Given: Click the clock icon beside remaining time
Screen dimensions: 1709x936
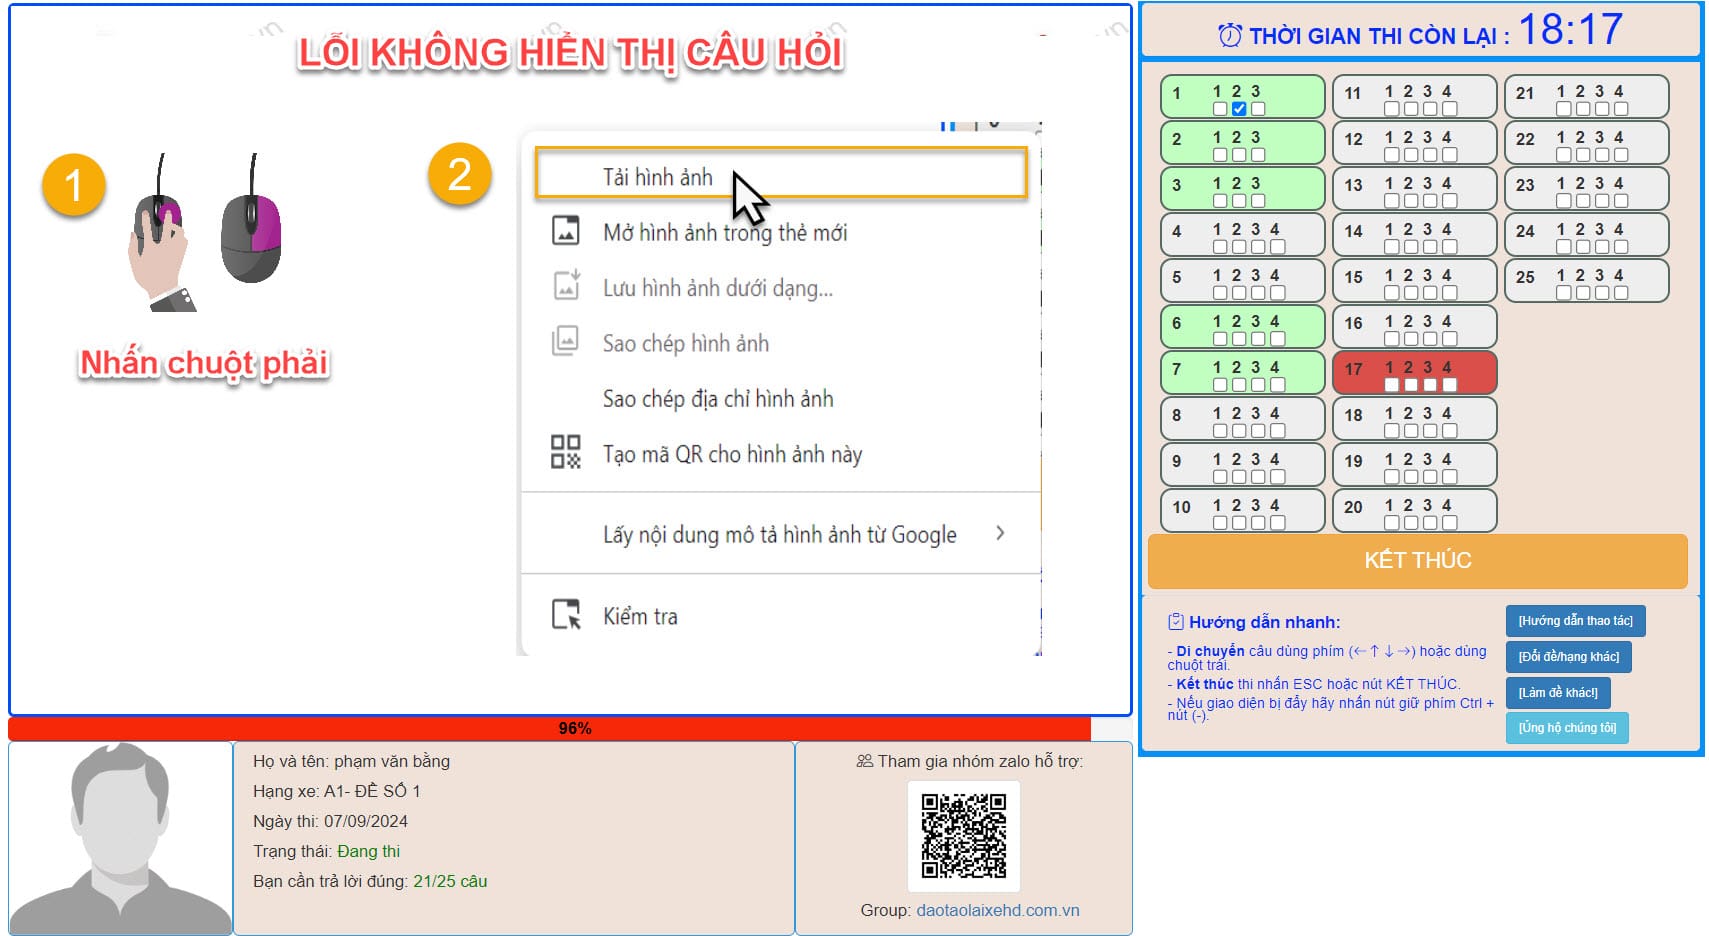Looking at the screenshot, I should 1230,36.
